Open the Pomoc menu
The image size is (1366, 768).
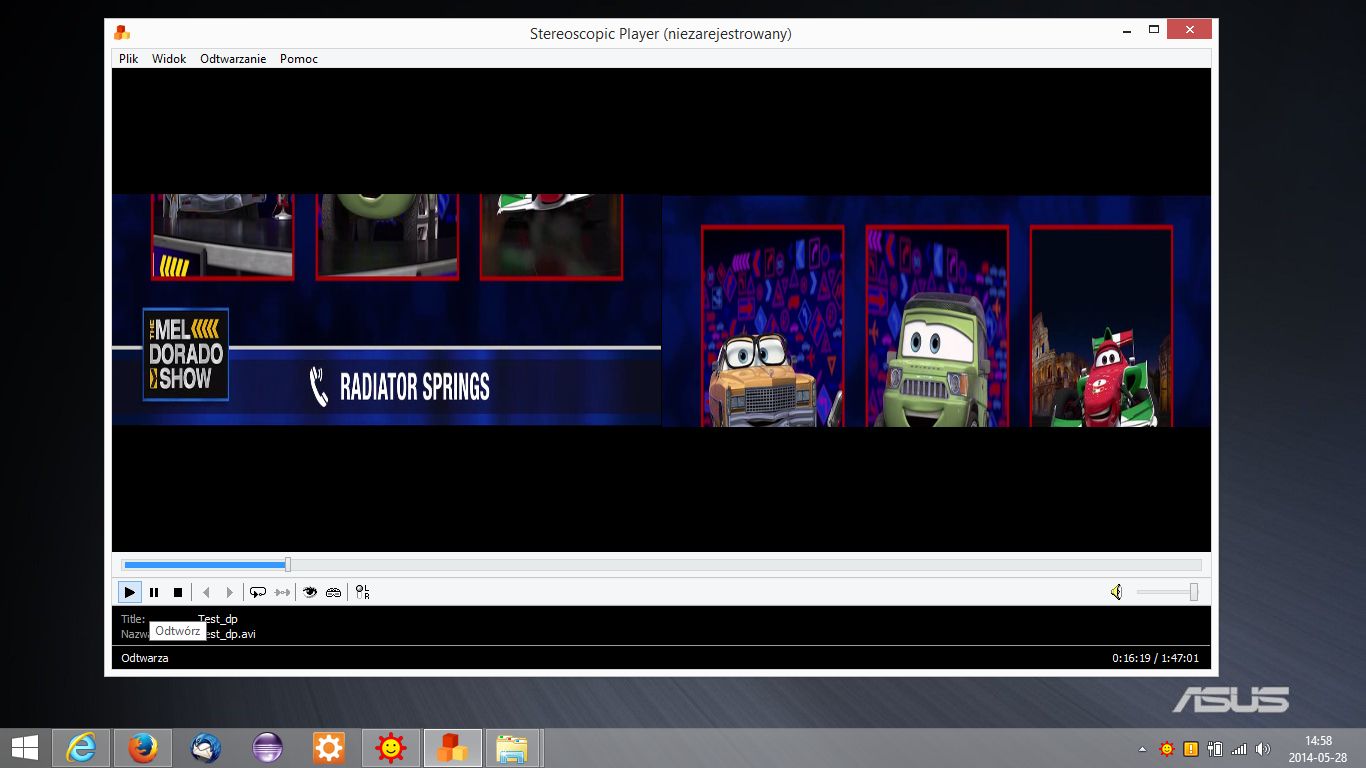pos(299,59)
